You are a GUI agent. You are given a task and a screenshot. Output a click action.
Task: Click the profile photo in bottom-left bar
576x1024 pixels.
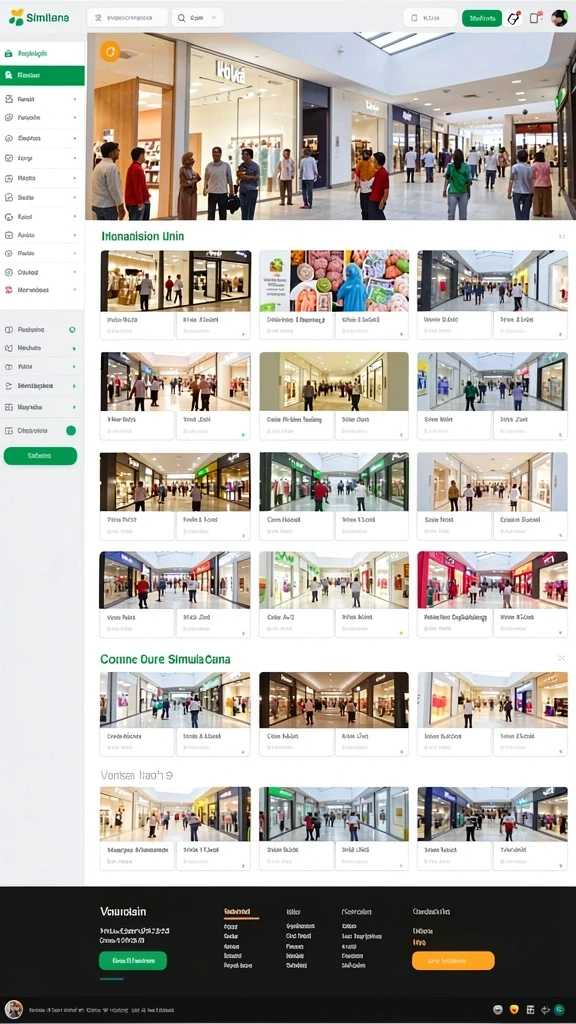tap(14, 1009)
